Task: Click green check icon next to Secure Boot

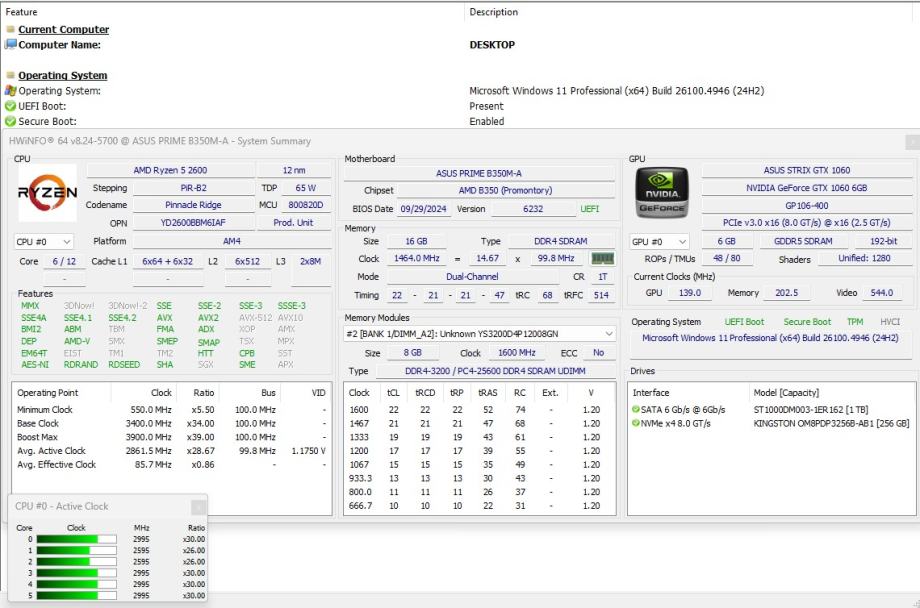Action: pos(10,121)
